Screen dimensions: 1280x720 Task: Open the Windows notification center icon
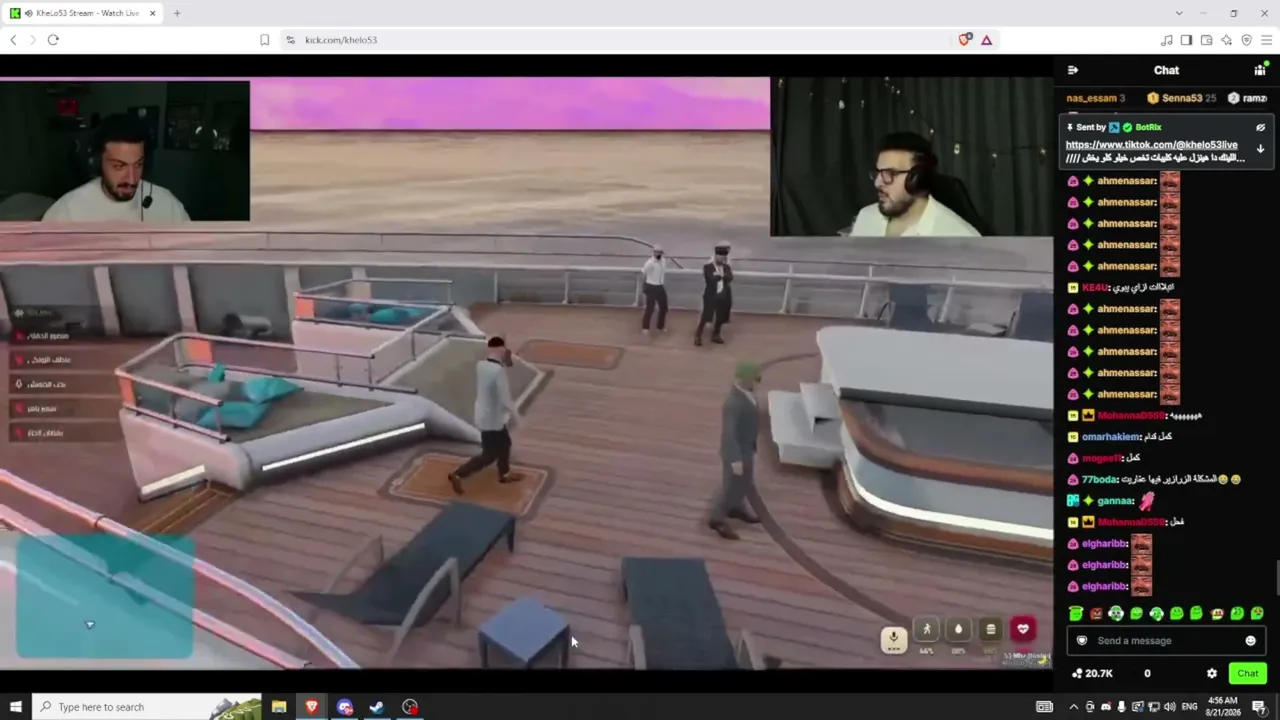click(1259, 707)
